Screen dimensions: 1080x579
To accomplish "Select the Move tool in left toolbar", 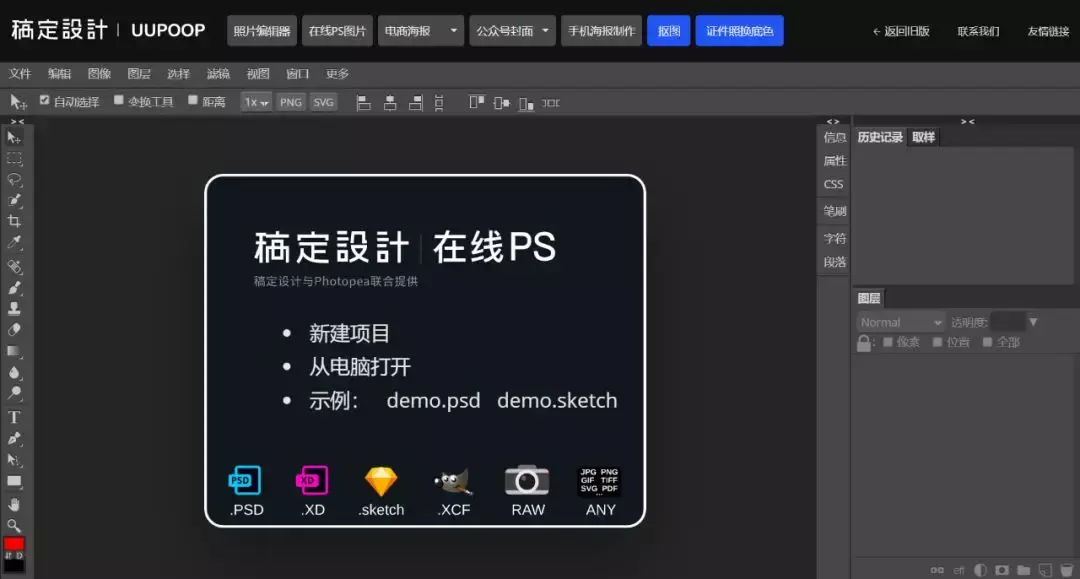I will [14, 138].
